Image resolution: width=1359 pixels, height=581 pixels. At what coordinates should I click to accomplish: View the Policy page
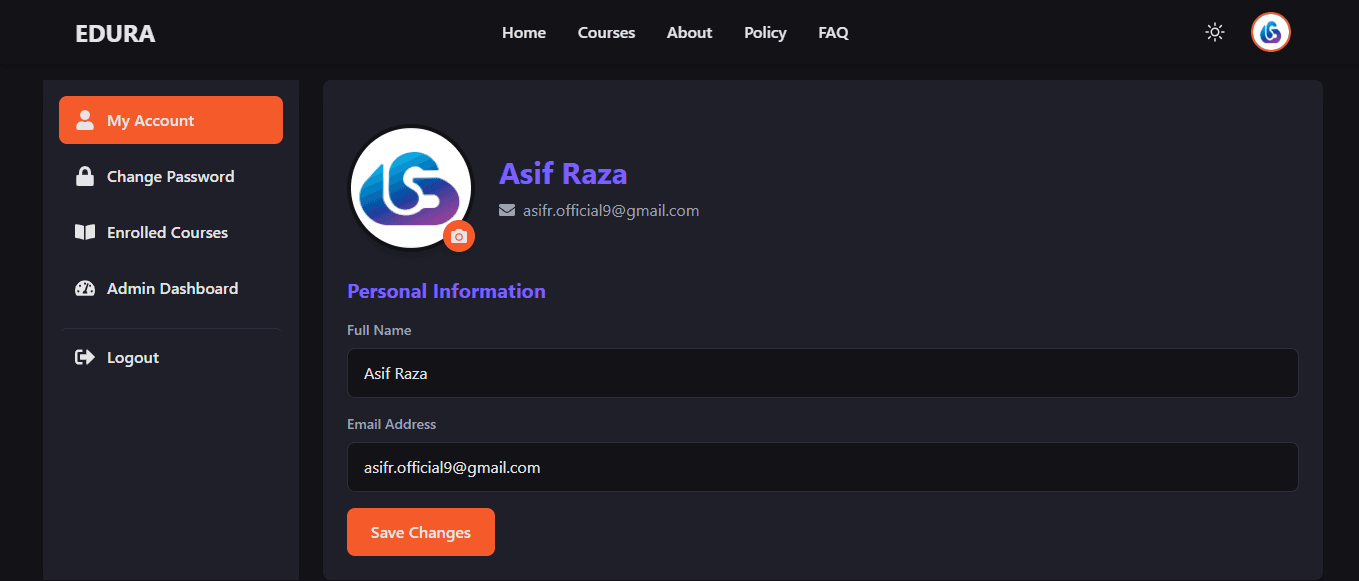pyautogui.click(x=765, y=33)
